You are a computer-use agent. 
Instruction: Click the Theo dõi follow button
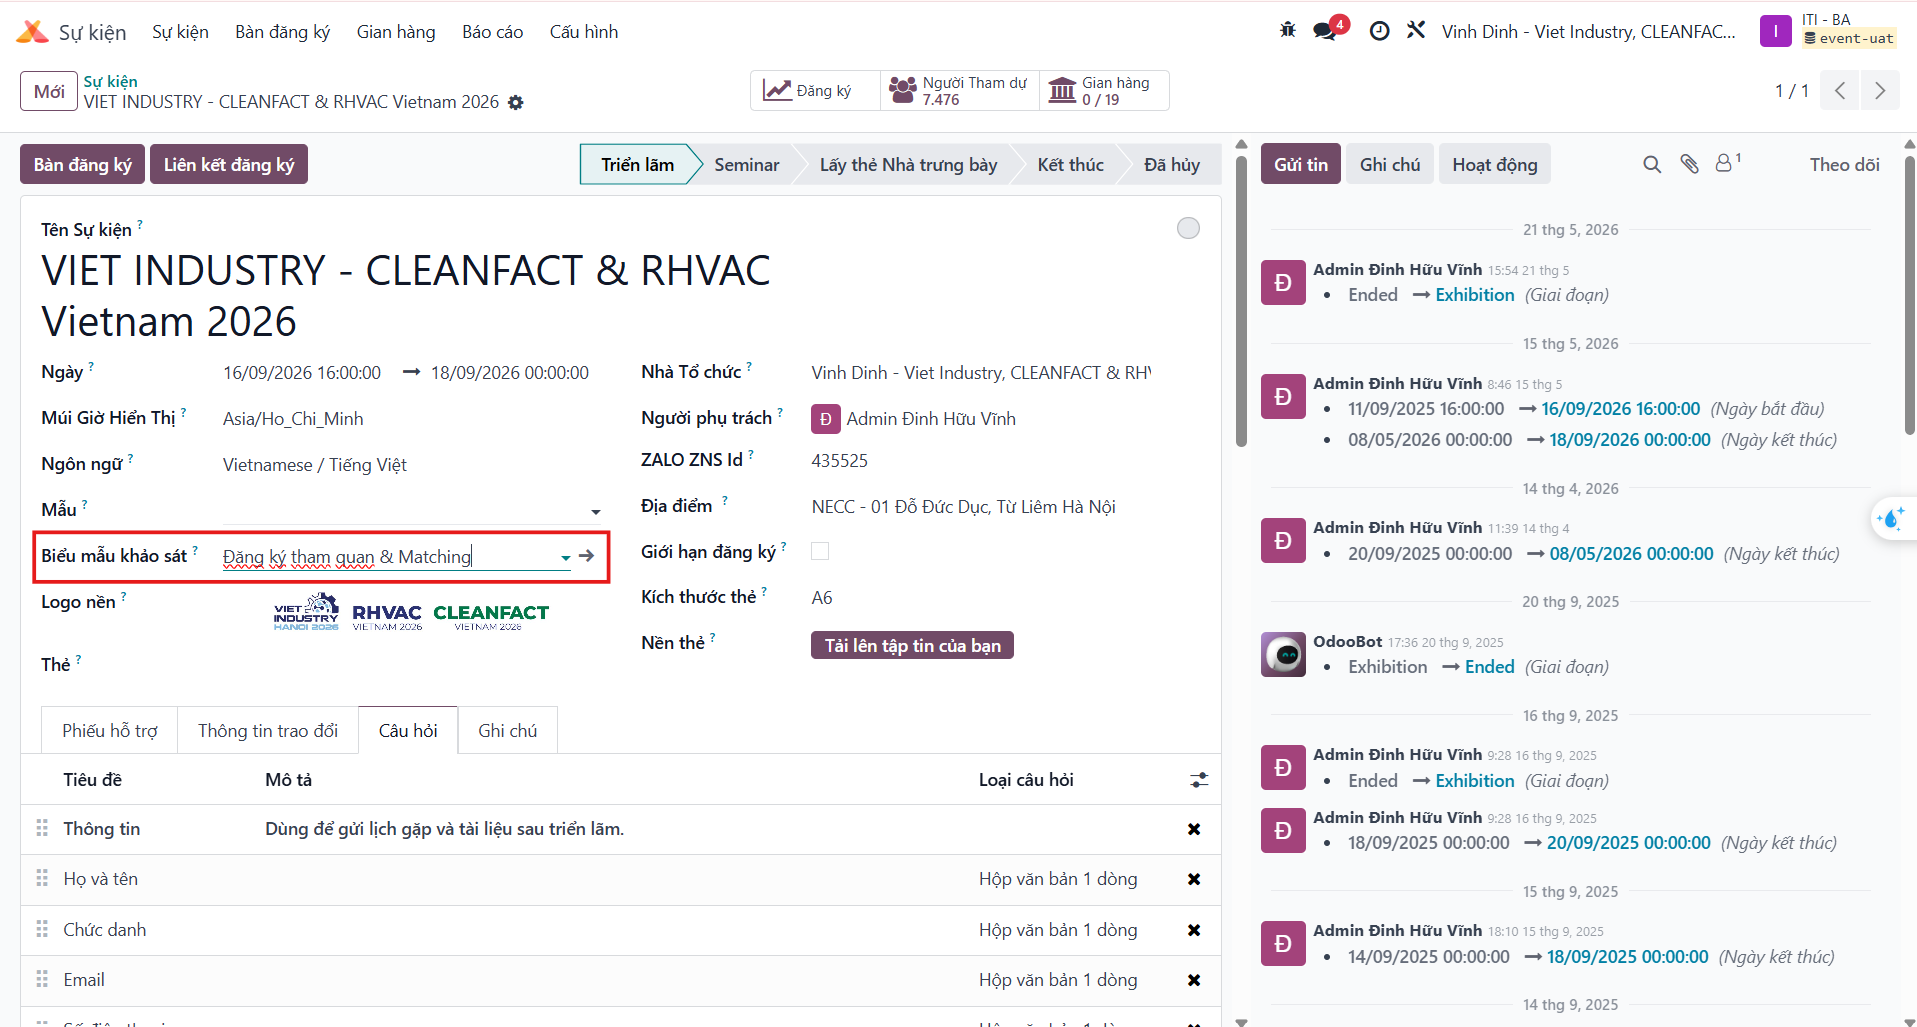(1844, 165)
